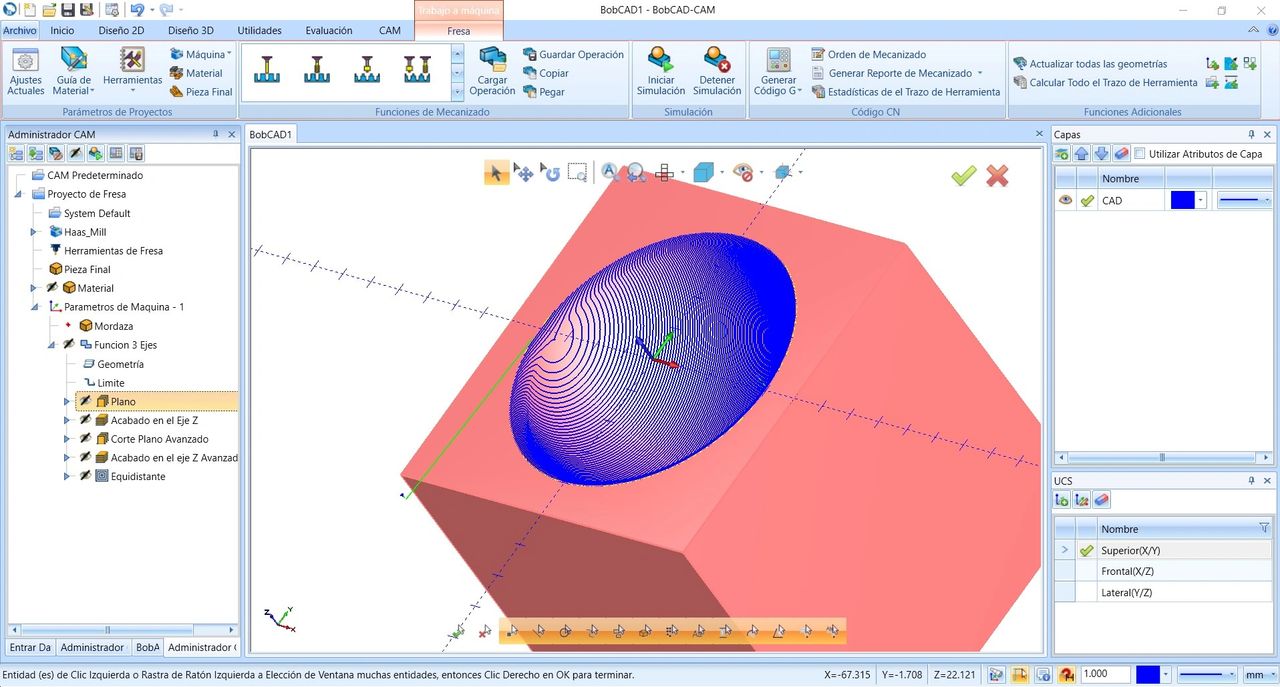Delete layer with eraser in Capas
This screenshot has height=687, width=1280.
[x=1121, y=154]
